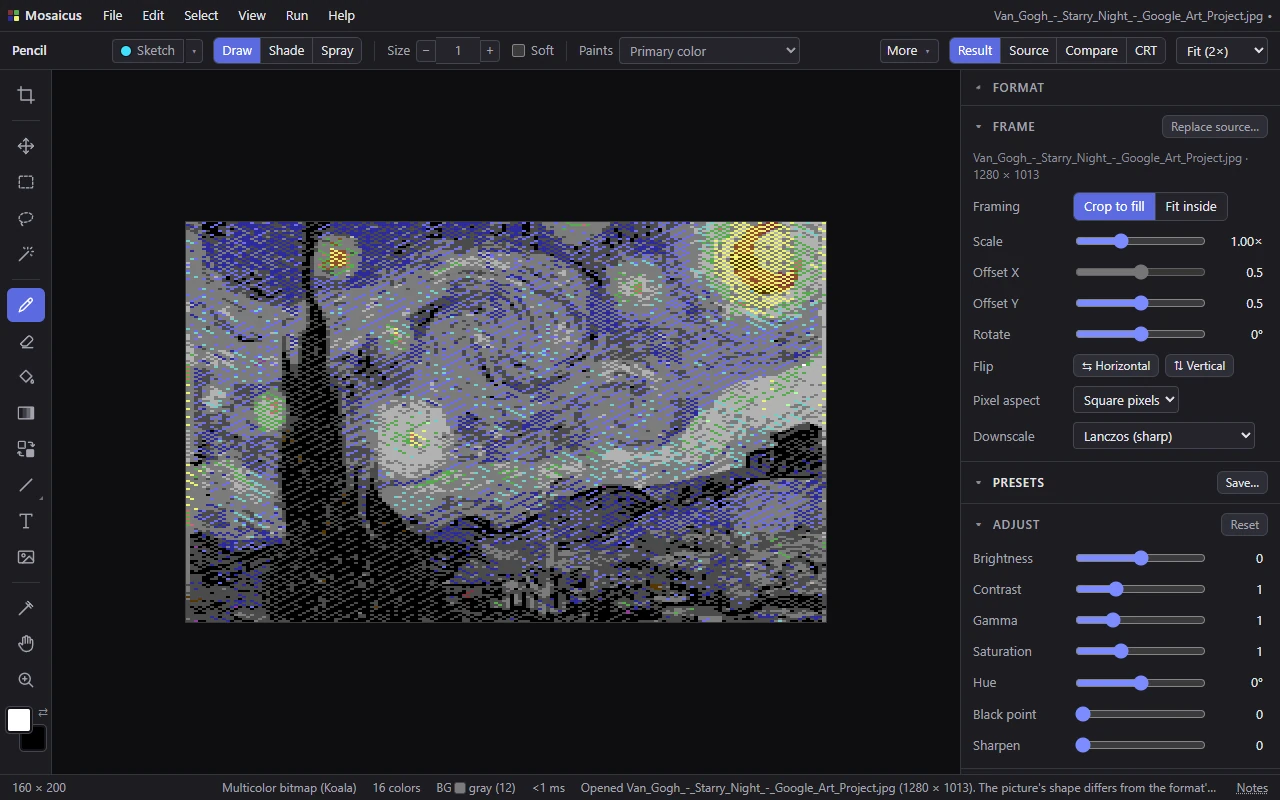Open the More options dropdown

click(908, 51)
